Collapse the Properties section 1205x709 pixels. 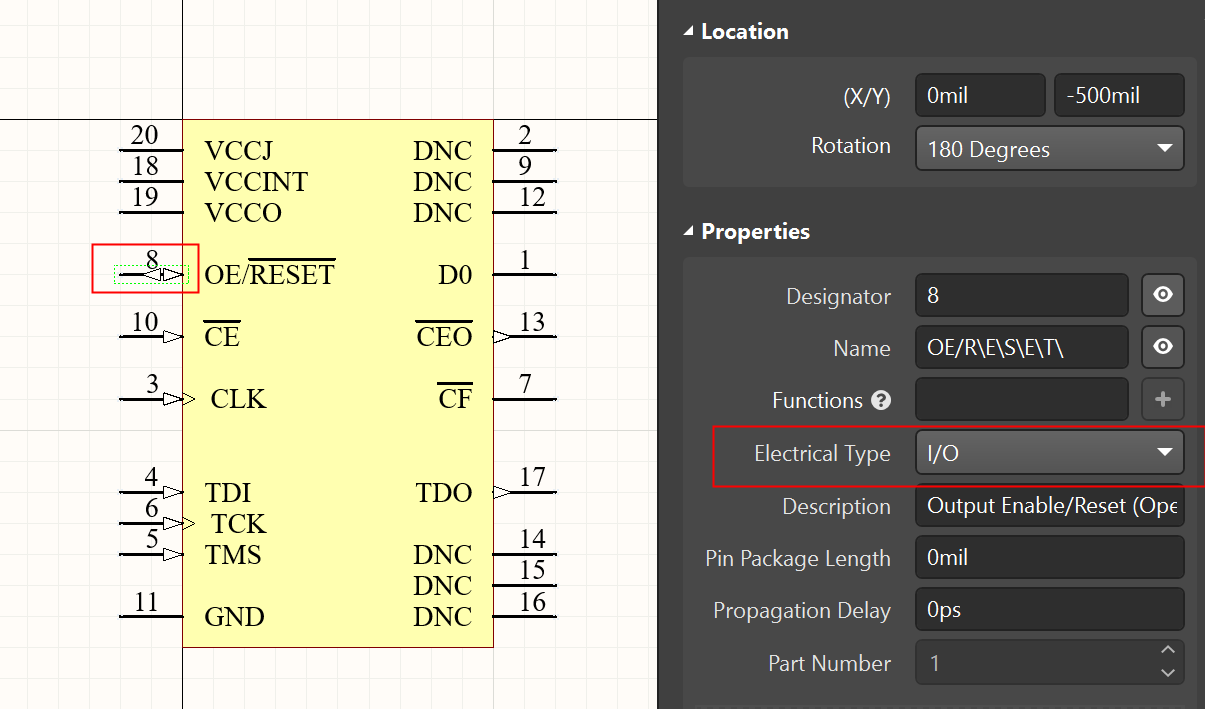pos(688,232)
